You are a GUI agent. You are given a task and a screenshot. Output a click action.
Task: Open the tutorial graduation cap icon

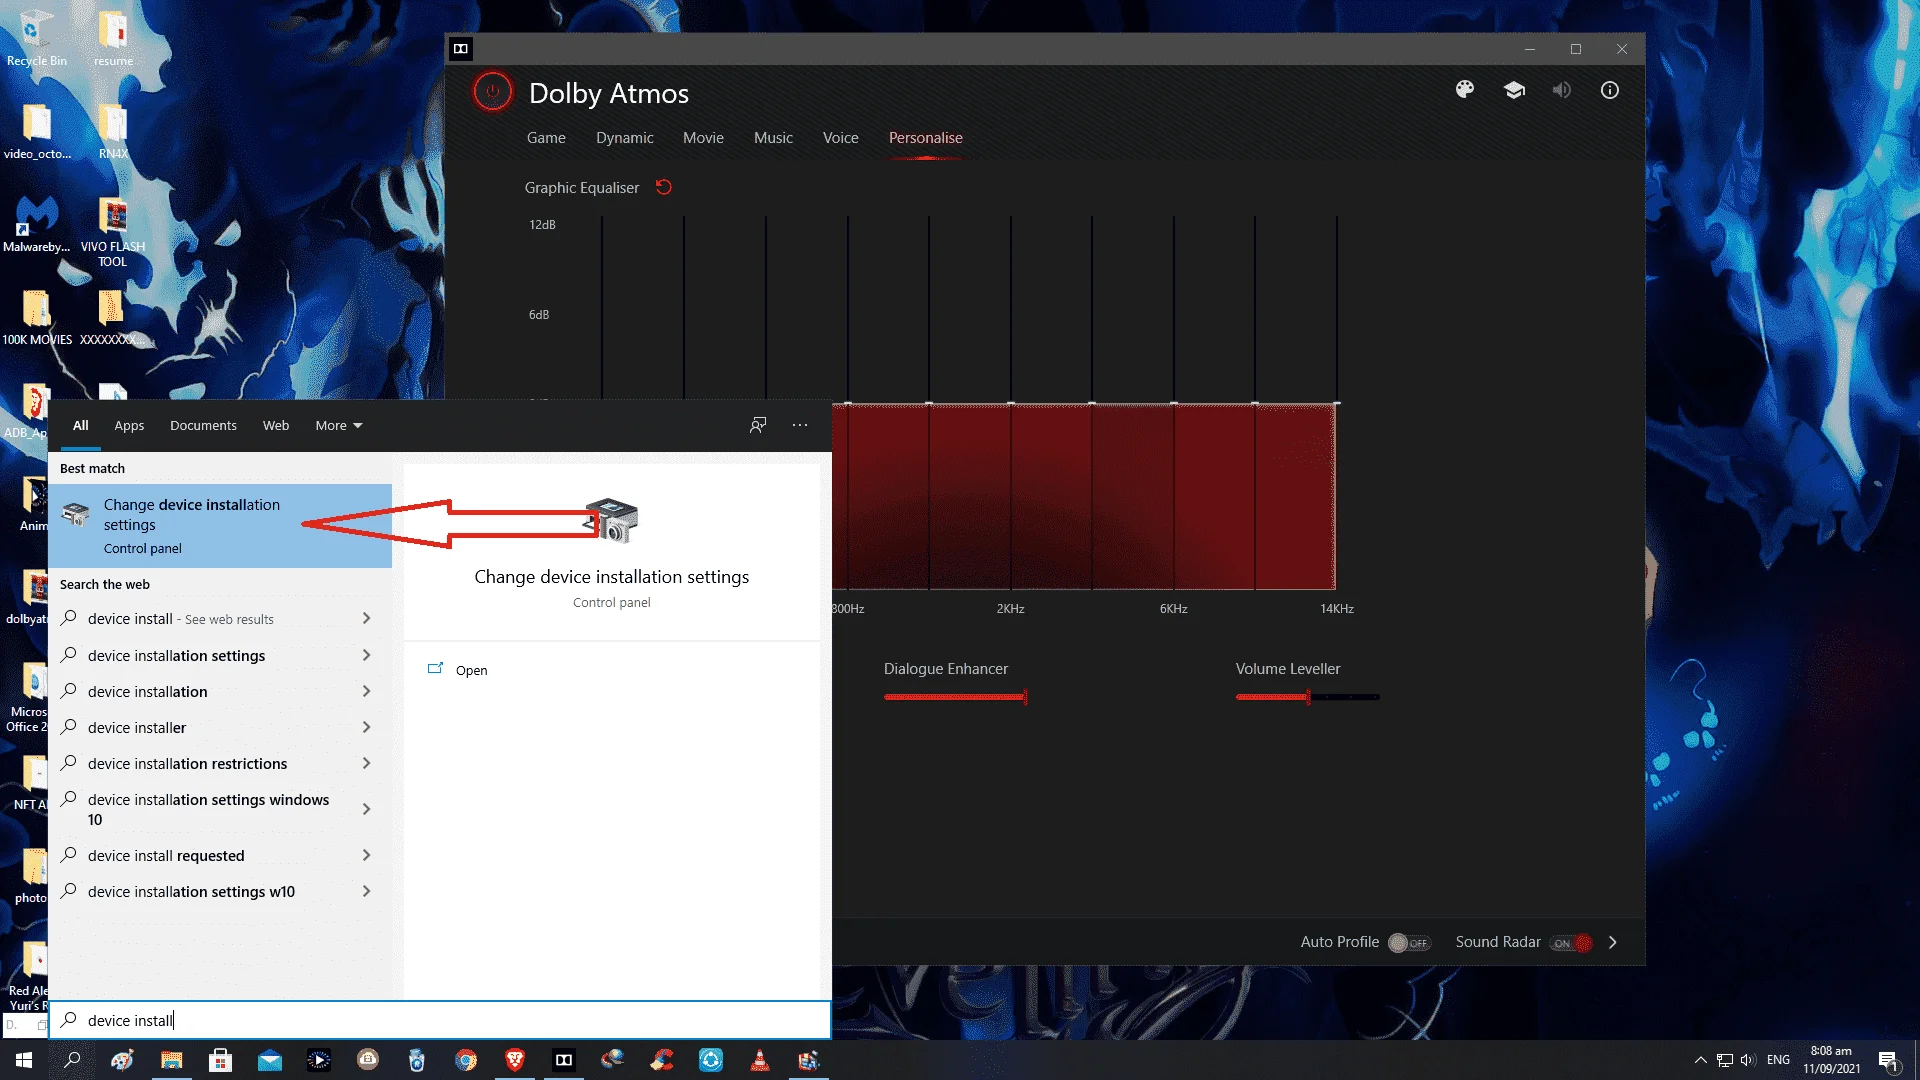coord(1514,90)
